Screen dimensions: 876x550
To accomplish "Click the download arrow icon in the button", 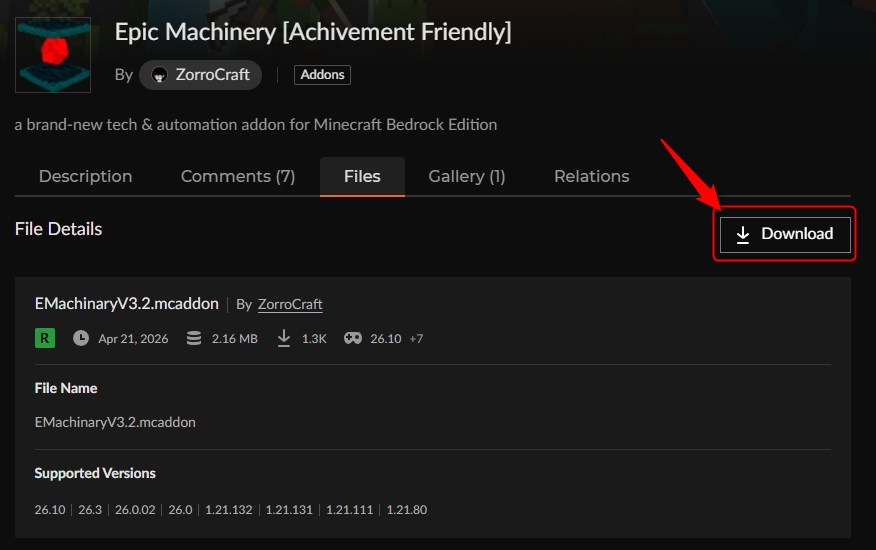I will 743,235.
